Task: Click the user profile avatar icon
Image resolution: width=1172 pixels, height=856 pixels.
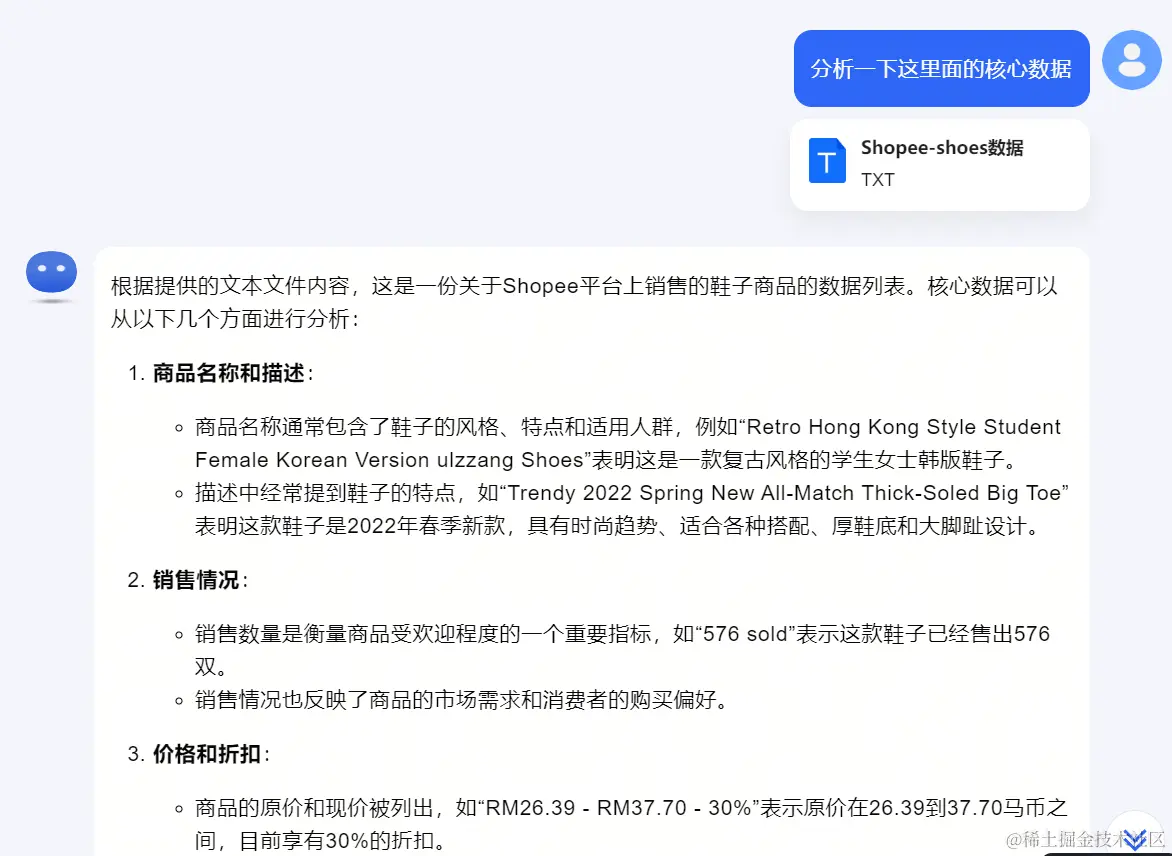Action: [x=1132, y=60]
